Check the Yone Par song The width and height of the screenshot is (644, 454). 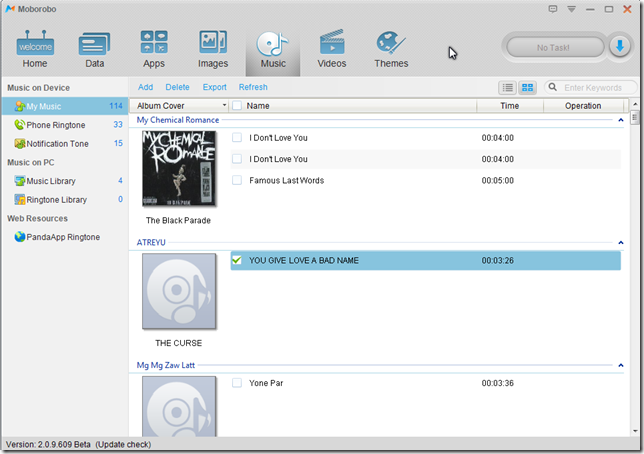[237, 383]
